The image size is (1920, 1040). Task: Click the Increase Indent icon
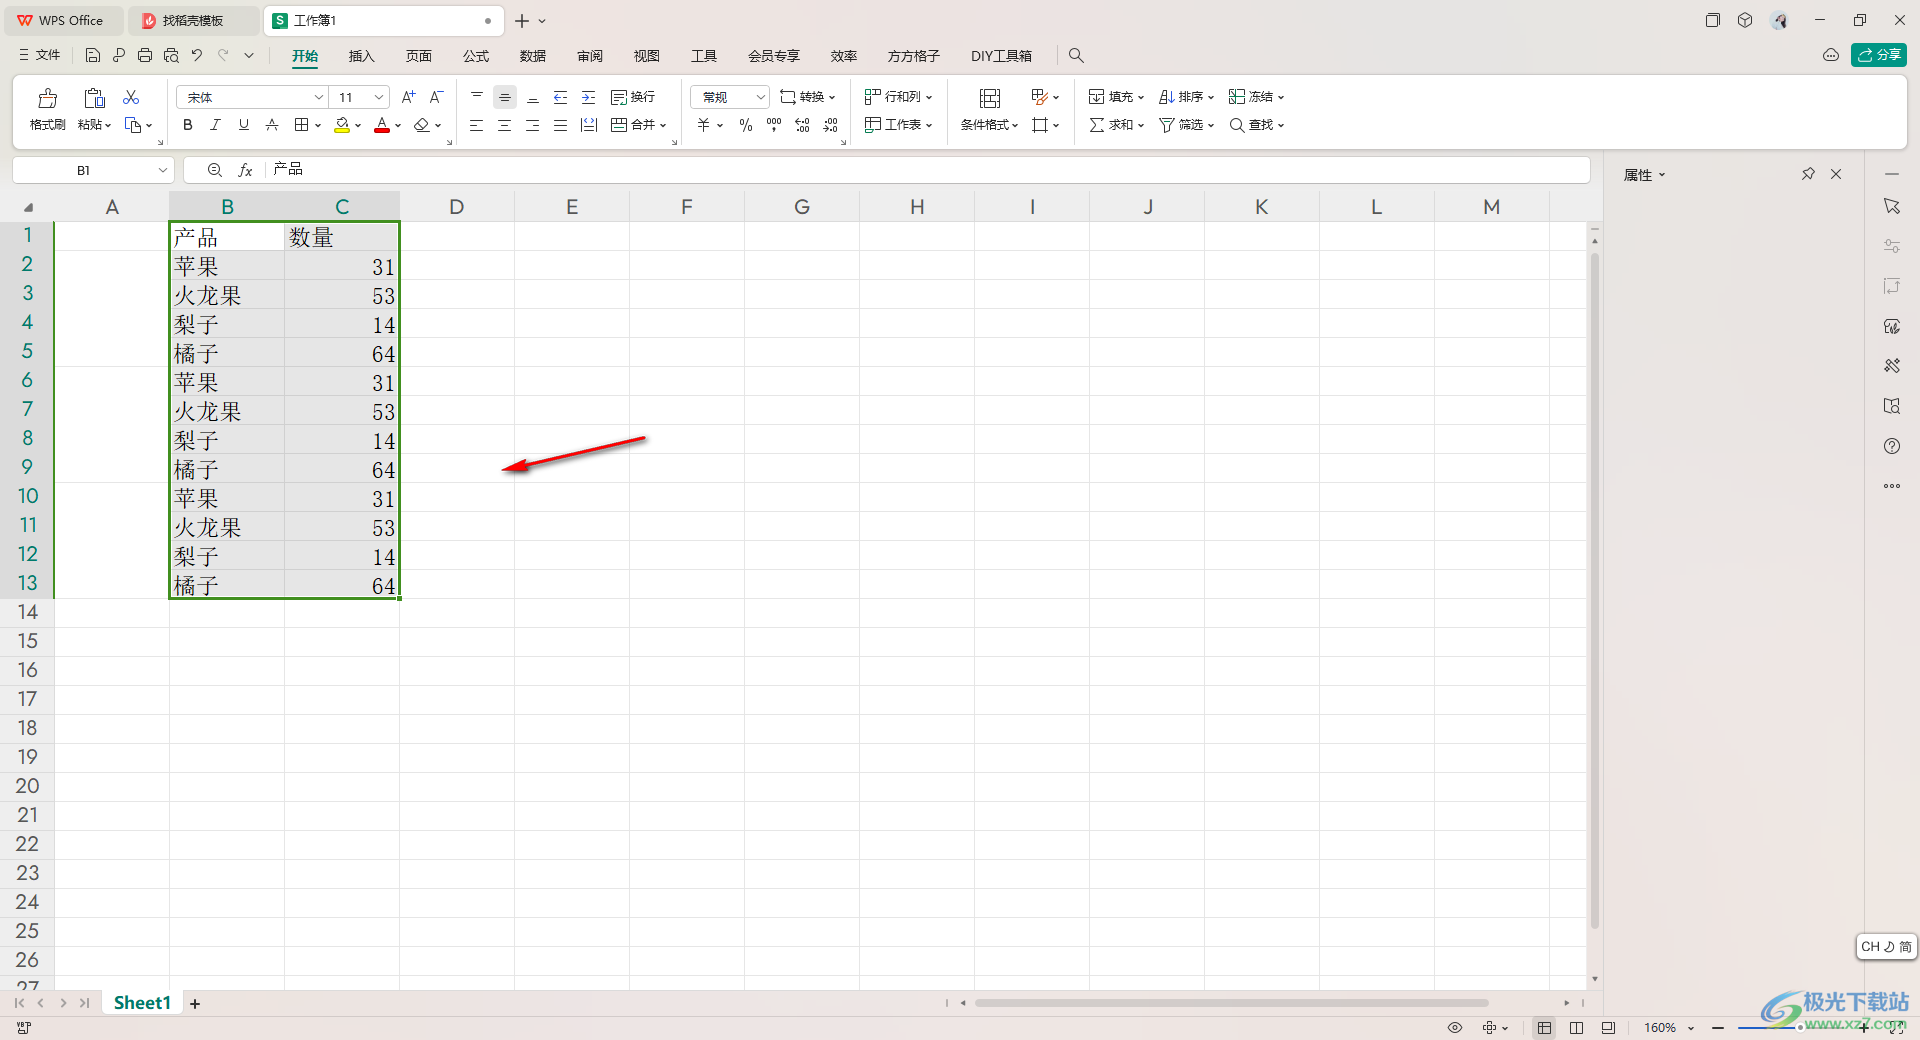[589, 97]
